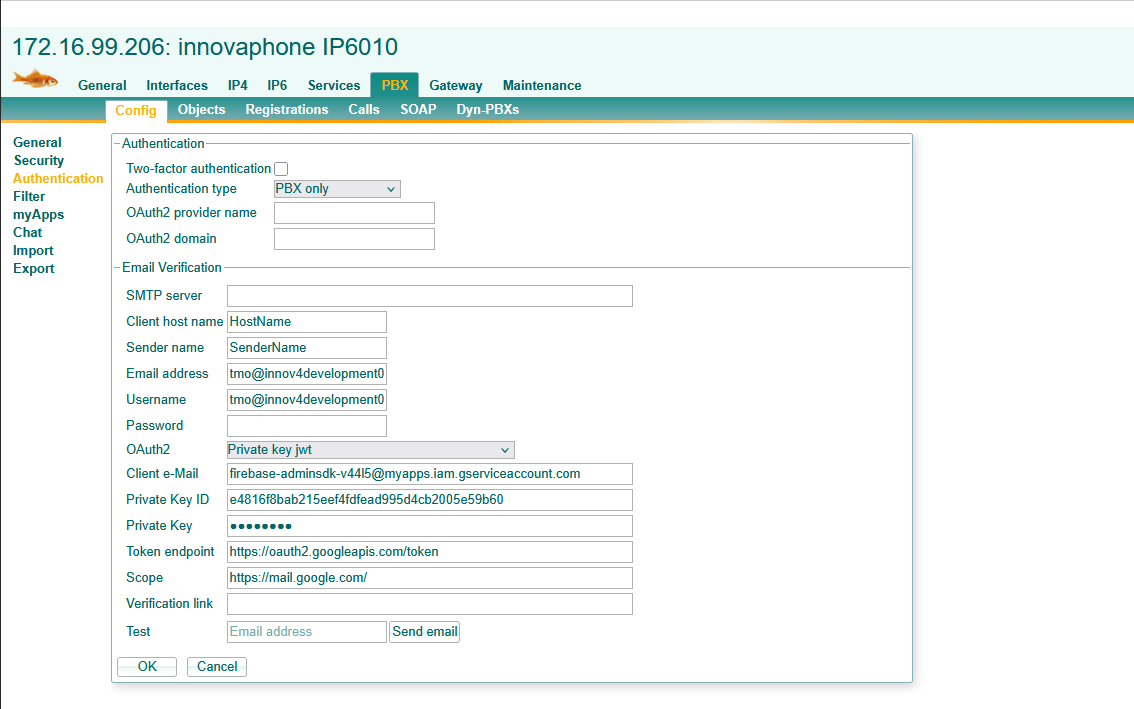This screenshot has width=1134, height=709.
Task: Click into the OAuth2 provider name field
Action: click(x=354, y=213)
